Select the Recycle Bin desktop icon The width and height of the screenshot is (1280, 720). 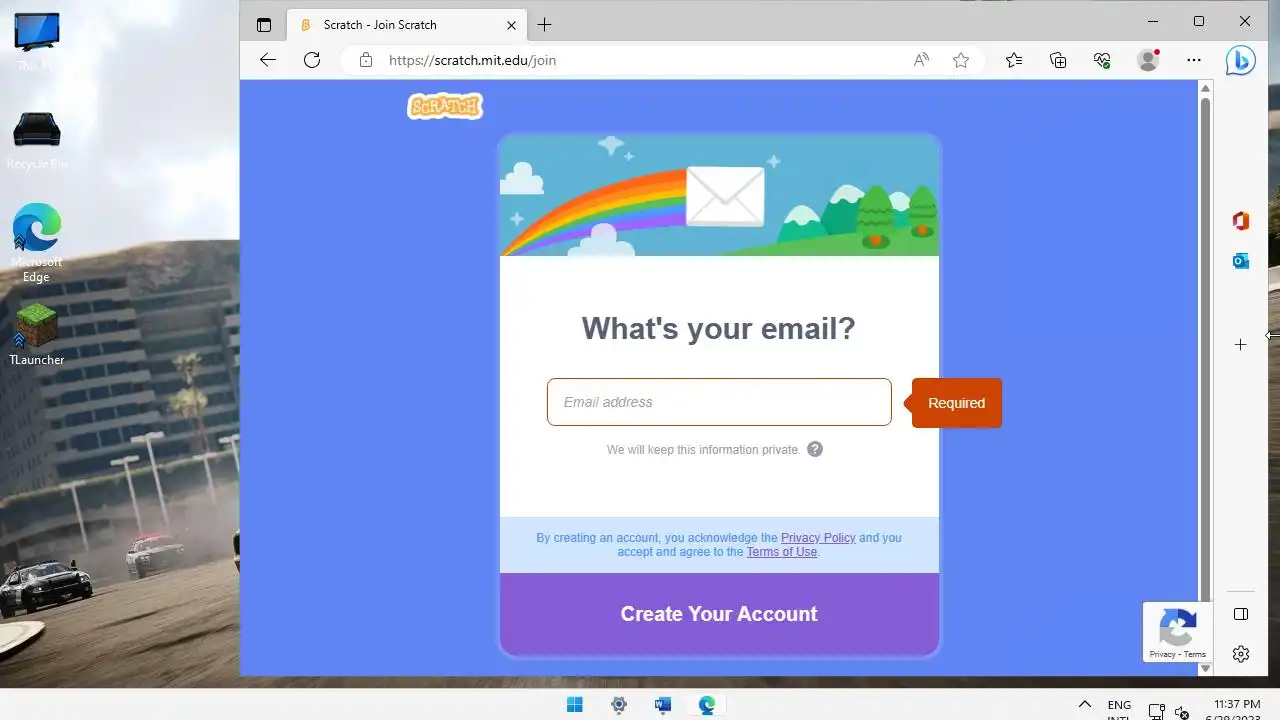point(37,140)
